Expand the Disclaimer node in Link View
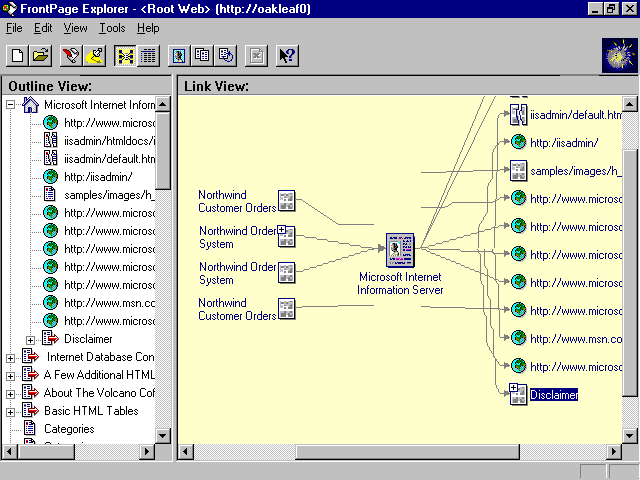 point(514,388)
